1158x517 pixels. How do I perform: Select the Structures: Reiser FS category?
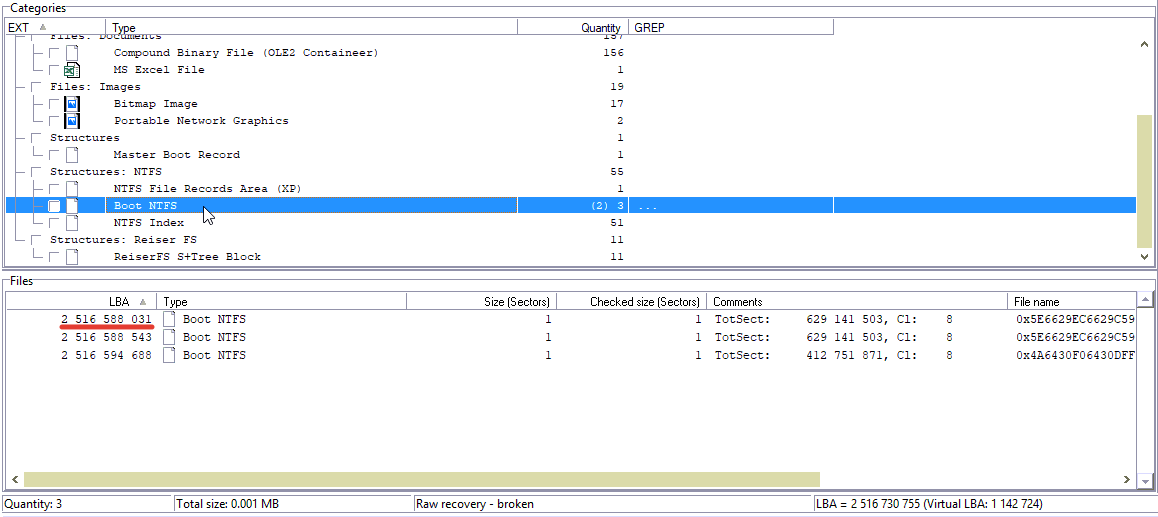pos(123,240)
